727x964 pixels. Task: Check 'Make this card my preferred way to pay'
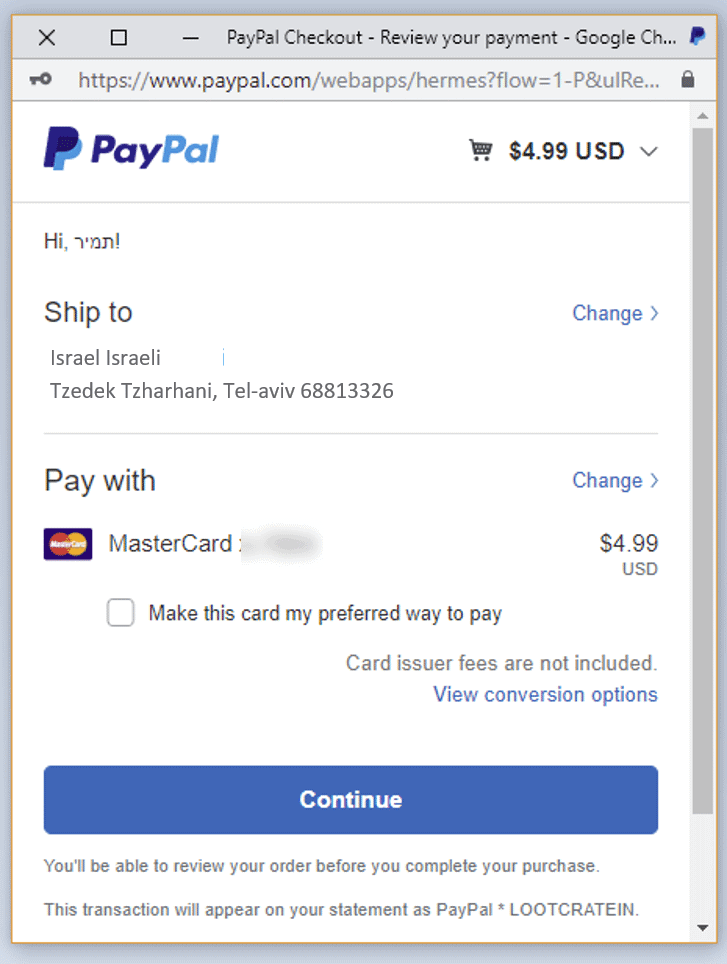pyautogui.click(x=121, y=613)
